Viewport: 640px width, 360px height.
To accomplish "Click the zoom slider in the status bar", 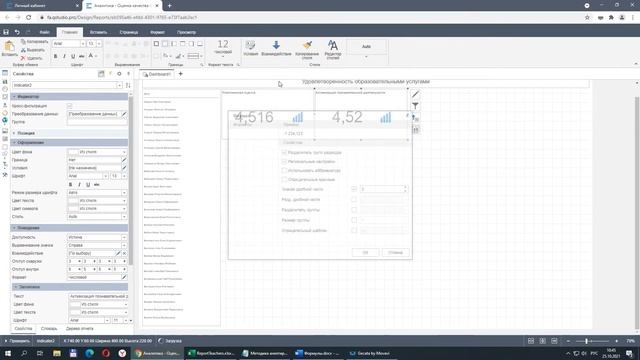I will tap(592, 341).
